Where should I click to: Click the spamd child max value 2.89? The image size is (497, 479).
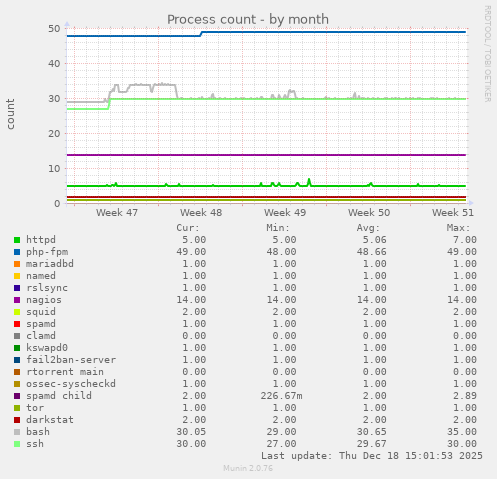coord(465,396)
